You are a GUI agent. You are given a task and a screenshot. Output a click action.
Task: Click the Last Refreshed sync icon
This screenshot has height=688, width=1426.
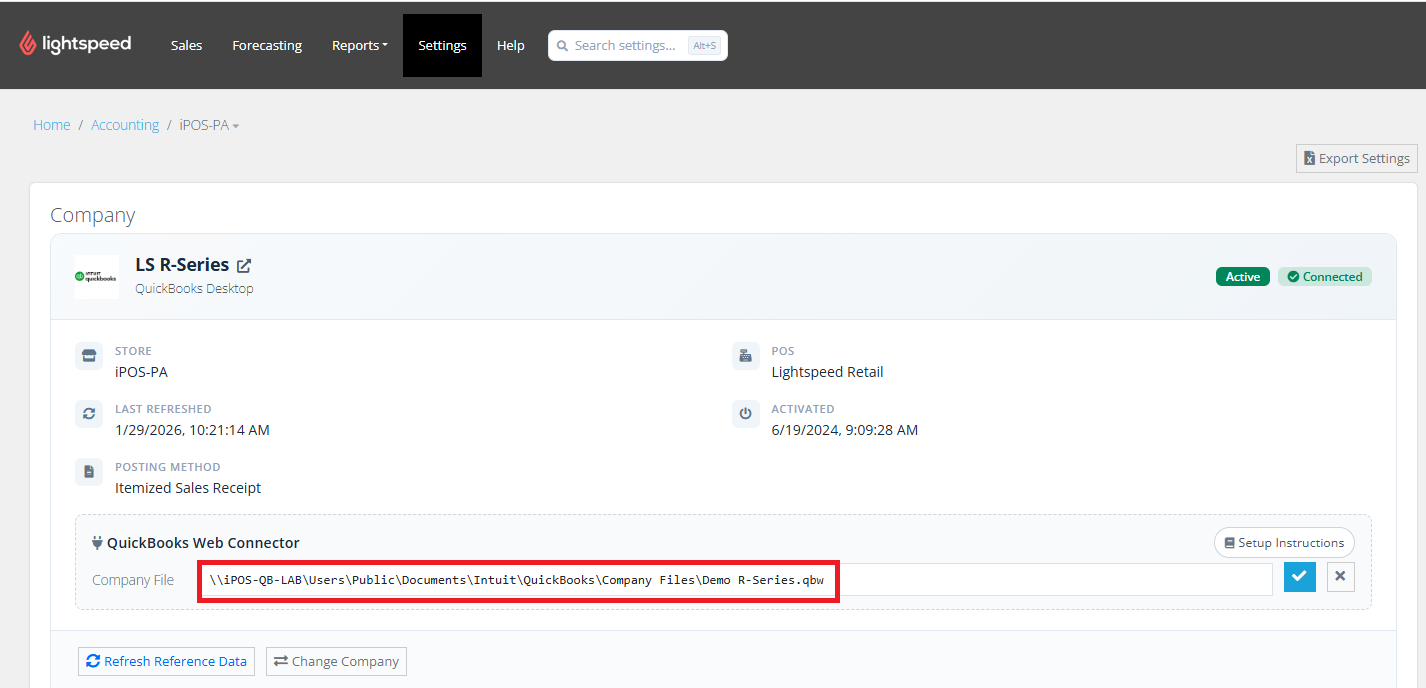pos(89,414)
